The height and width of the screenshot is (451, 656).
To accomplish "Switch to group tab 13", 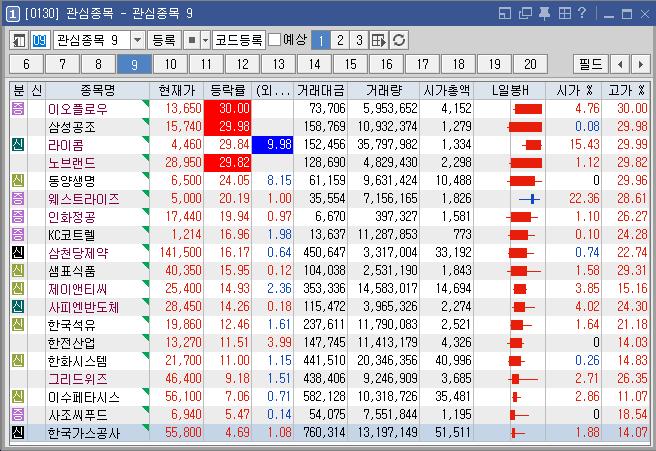I will pos(278,64).
